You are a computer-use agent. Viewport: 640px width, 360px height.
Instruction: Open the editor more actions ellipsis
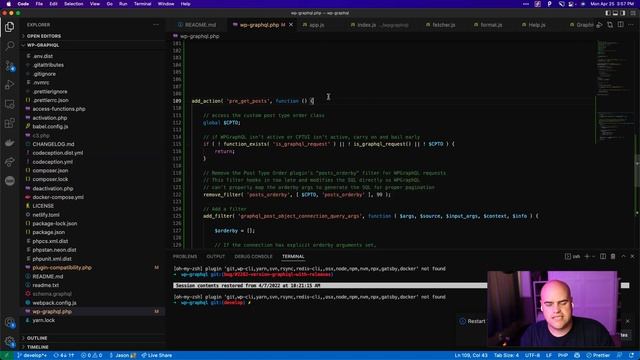631,25
